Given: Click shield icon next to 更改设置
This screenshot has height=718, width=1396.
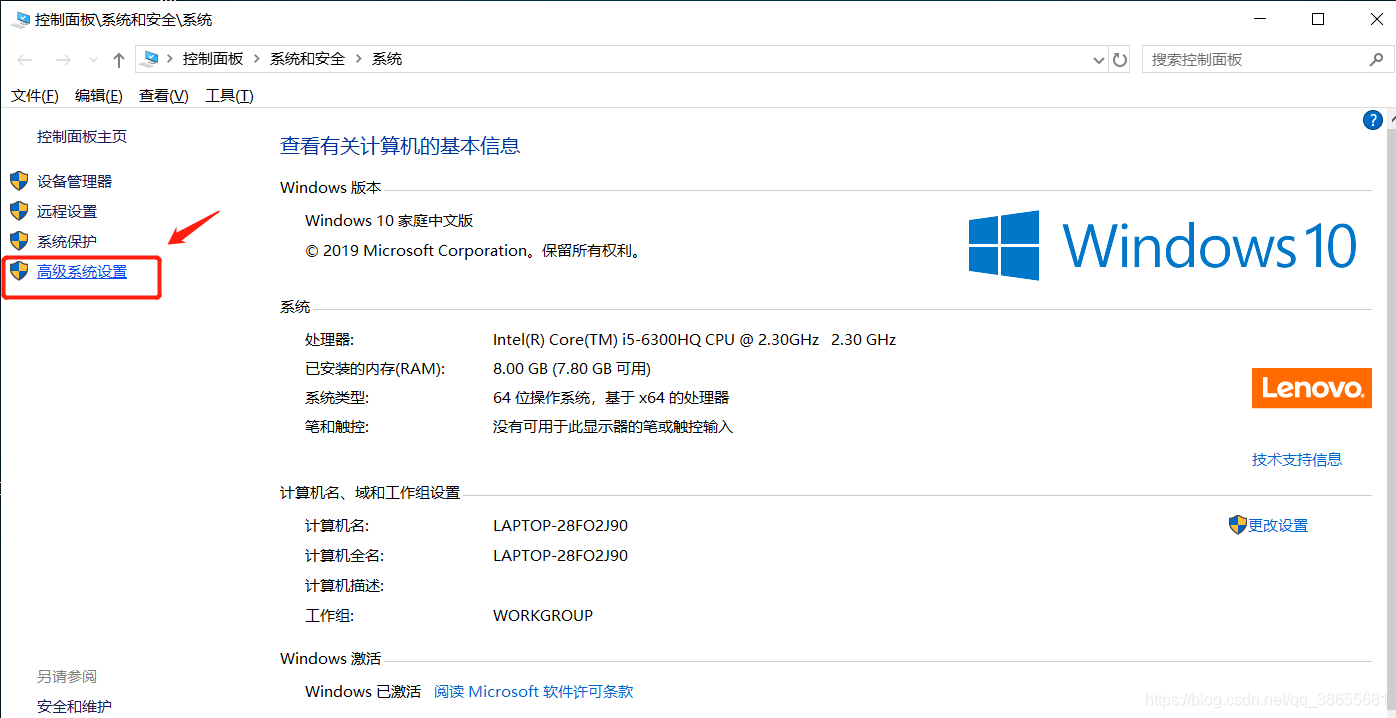Looking at the screenshot, I should click(1238, 525).
